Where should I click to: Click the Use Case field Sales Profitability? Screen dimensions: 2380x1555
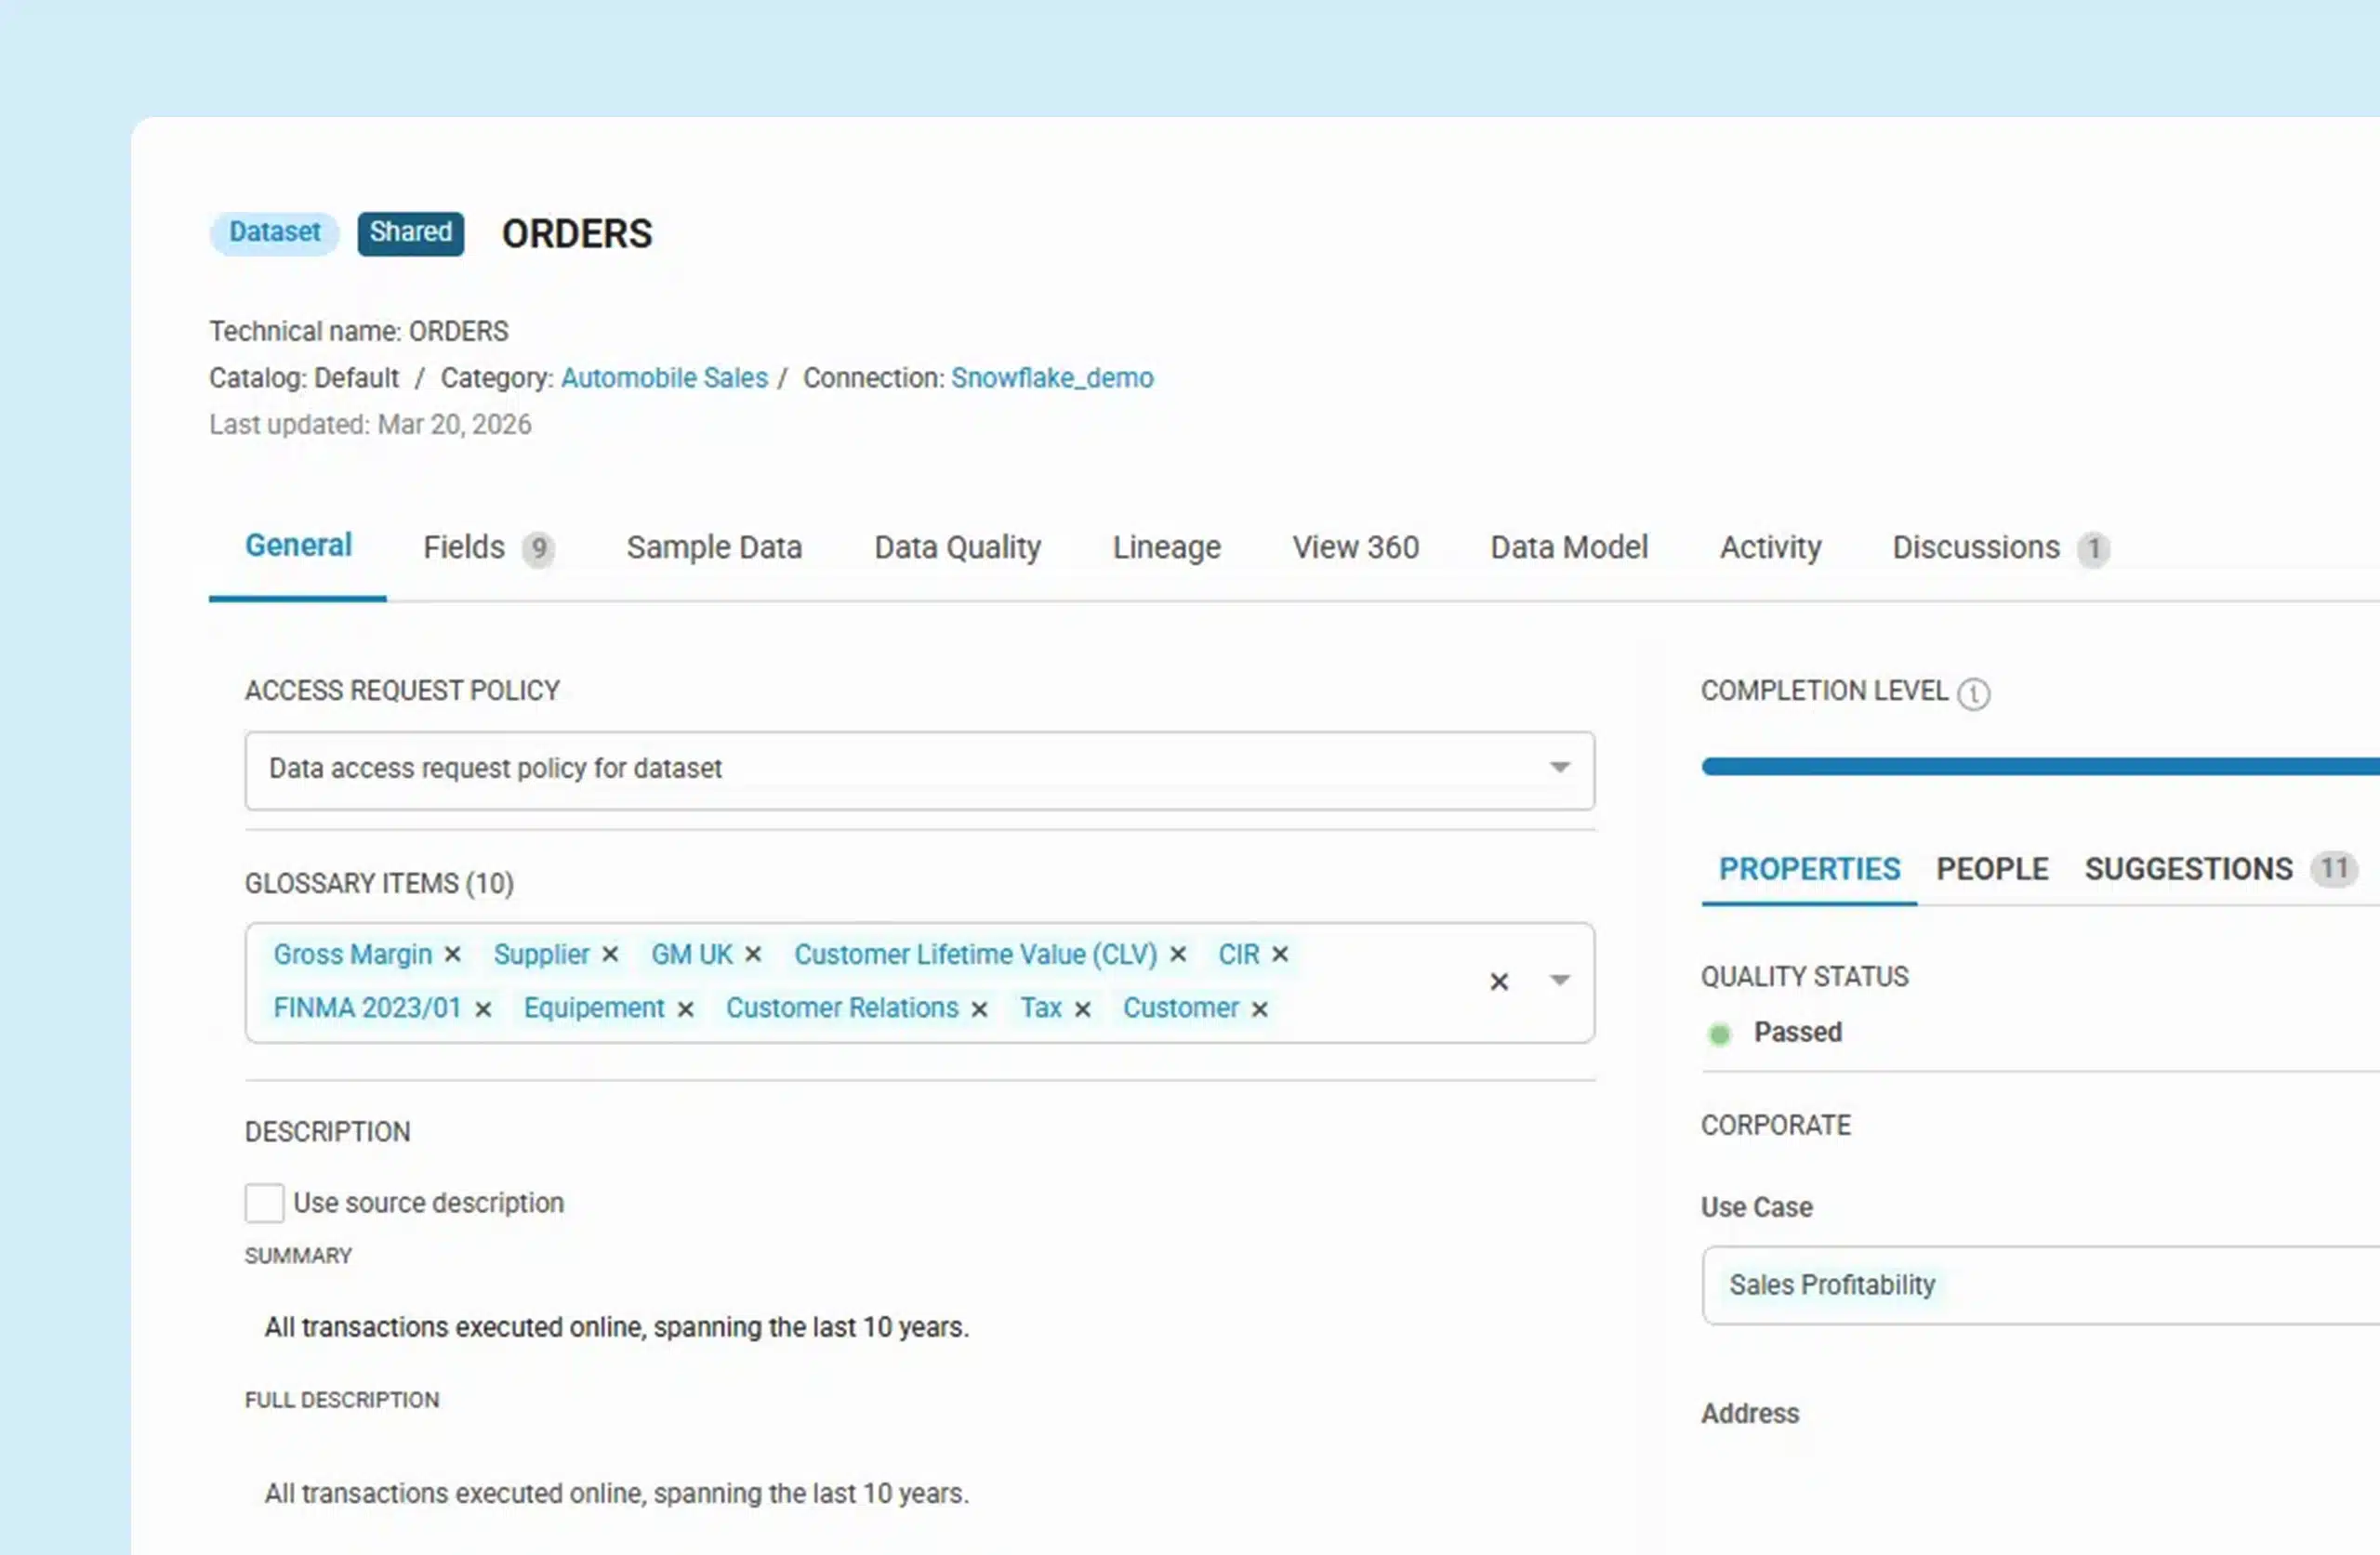(2040, 1286)
